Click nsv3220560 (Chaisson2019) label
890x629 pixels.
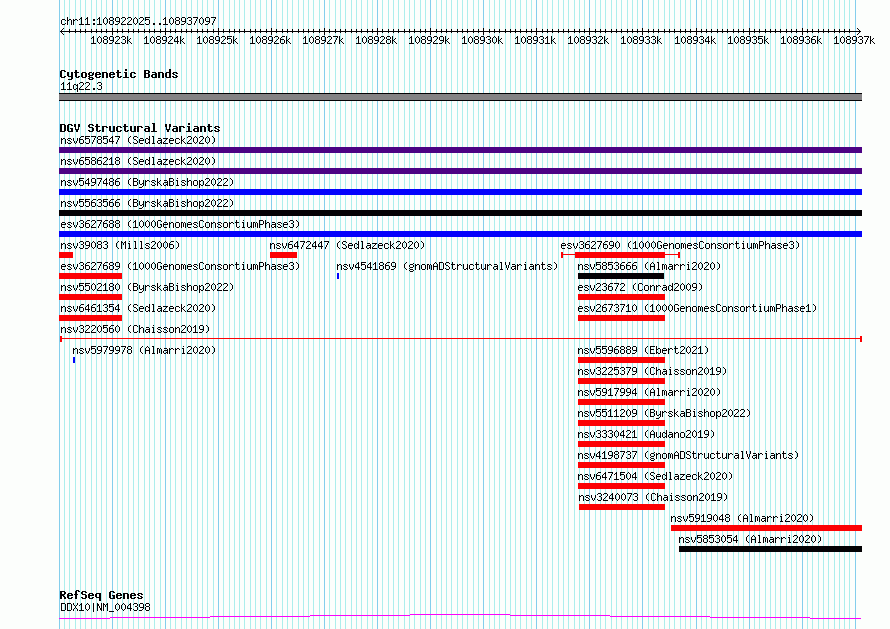coord(135,329)
